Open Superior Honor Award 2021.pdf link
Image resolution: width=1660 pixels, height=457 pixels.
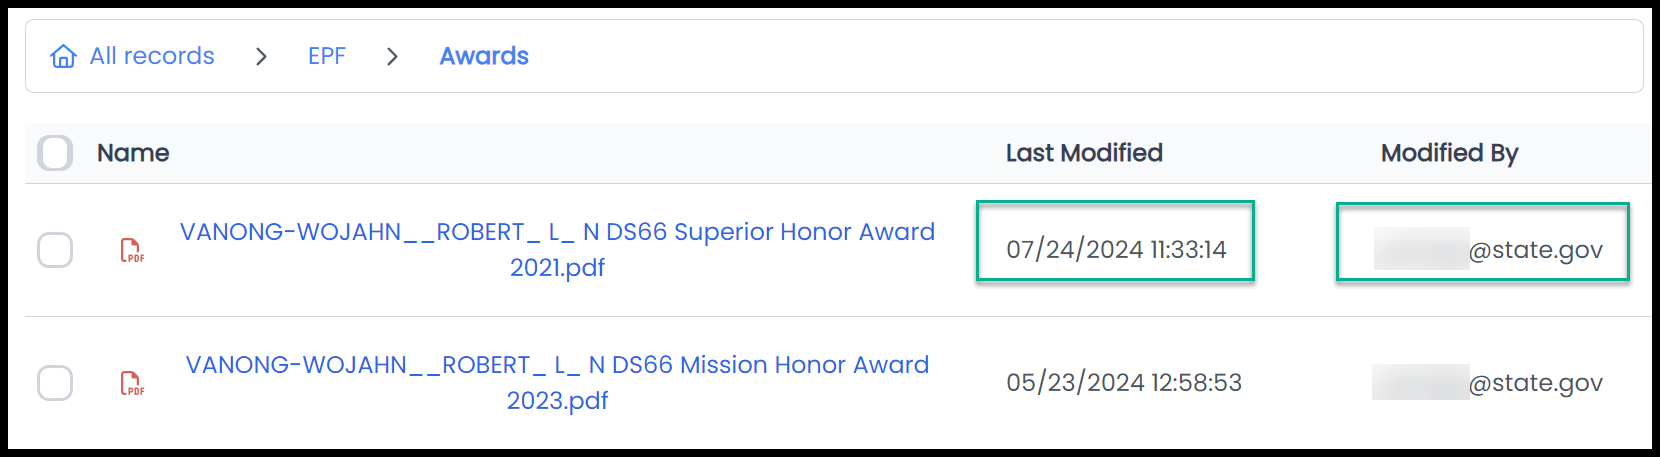557,250
